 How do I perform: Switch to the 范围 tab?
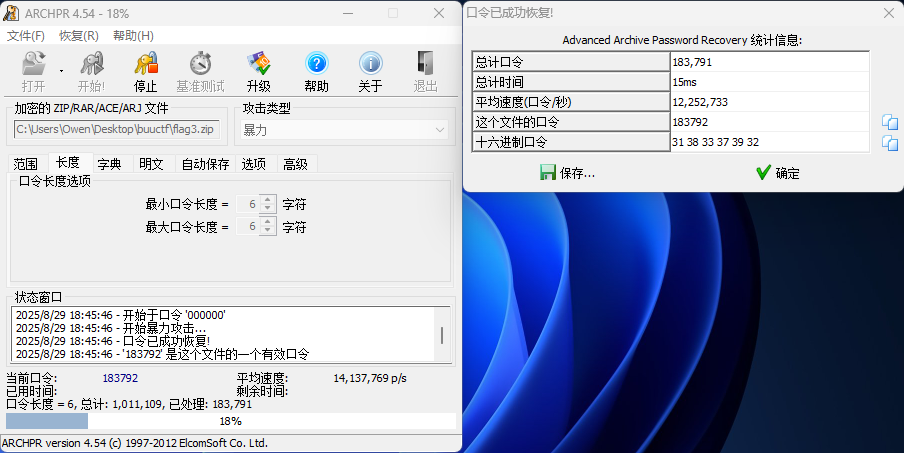click(x=26, y=164)
